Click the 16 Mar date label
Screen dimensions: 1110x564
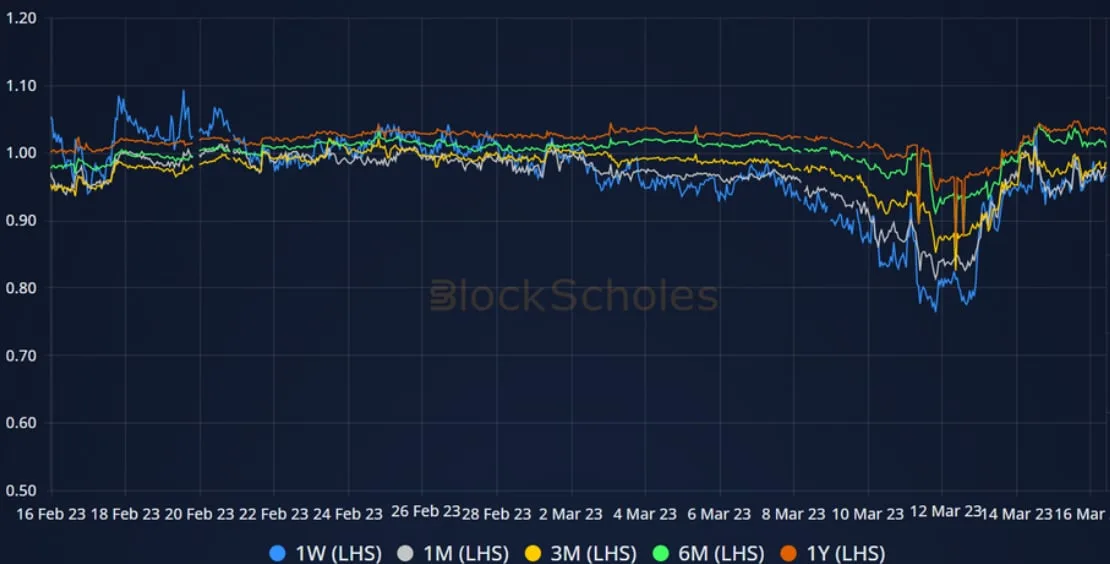tap(1080, 514)
